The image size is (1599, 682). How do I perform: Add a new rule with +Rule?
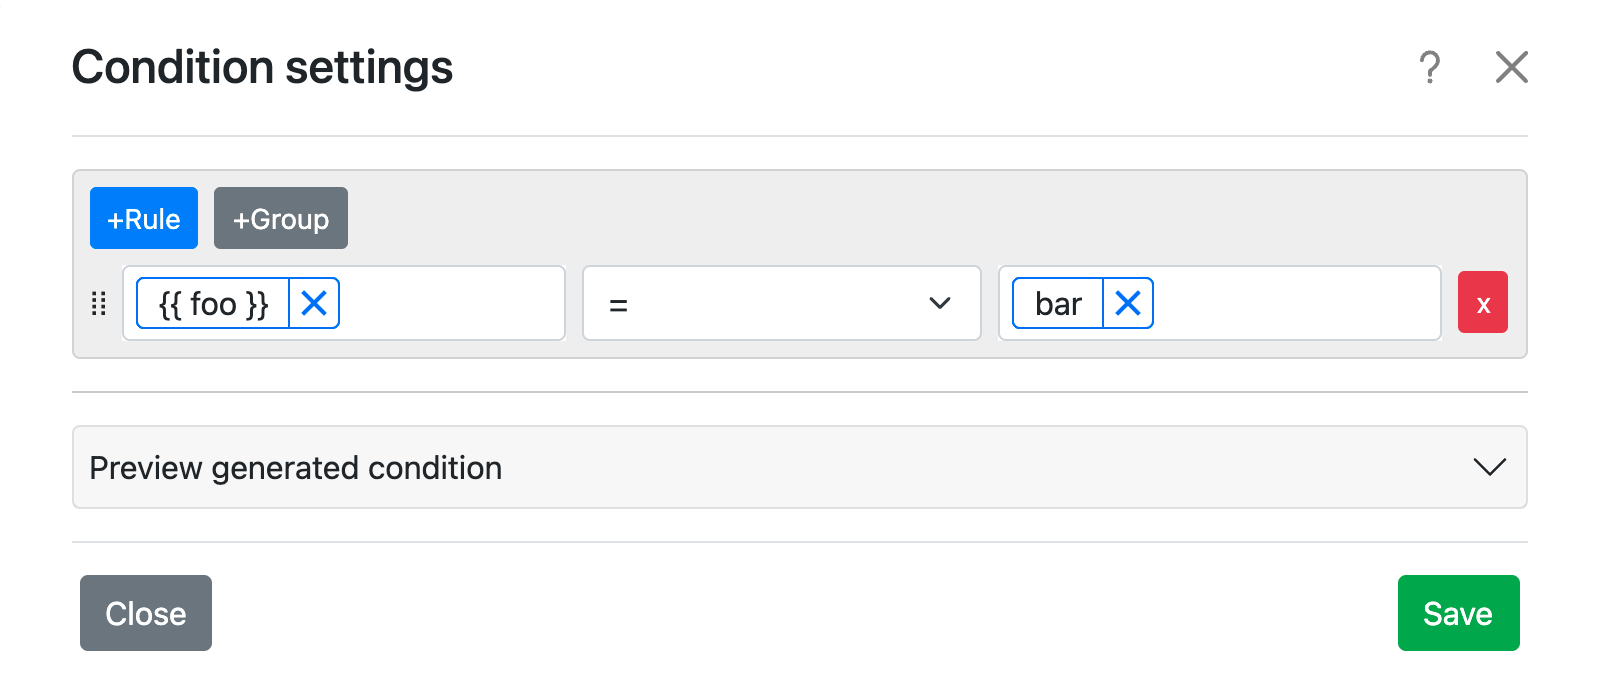pyautogui.click(x=144, y=218)
